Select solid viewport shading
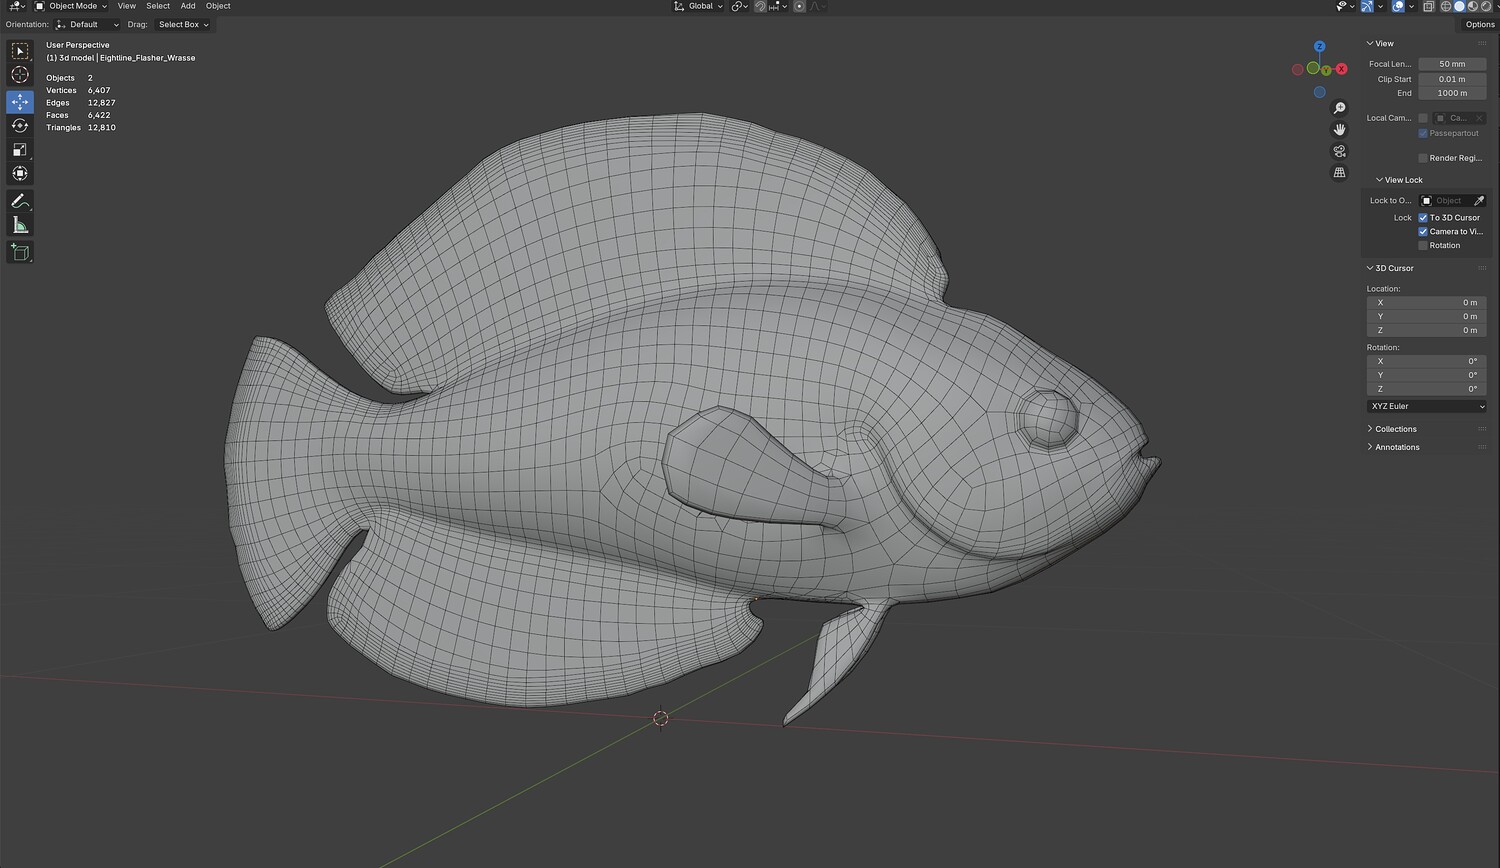This screenshot has width=1500, height=868. pyautogui.click(x=1459, y=6)
